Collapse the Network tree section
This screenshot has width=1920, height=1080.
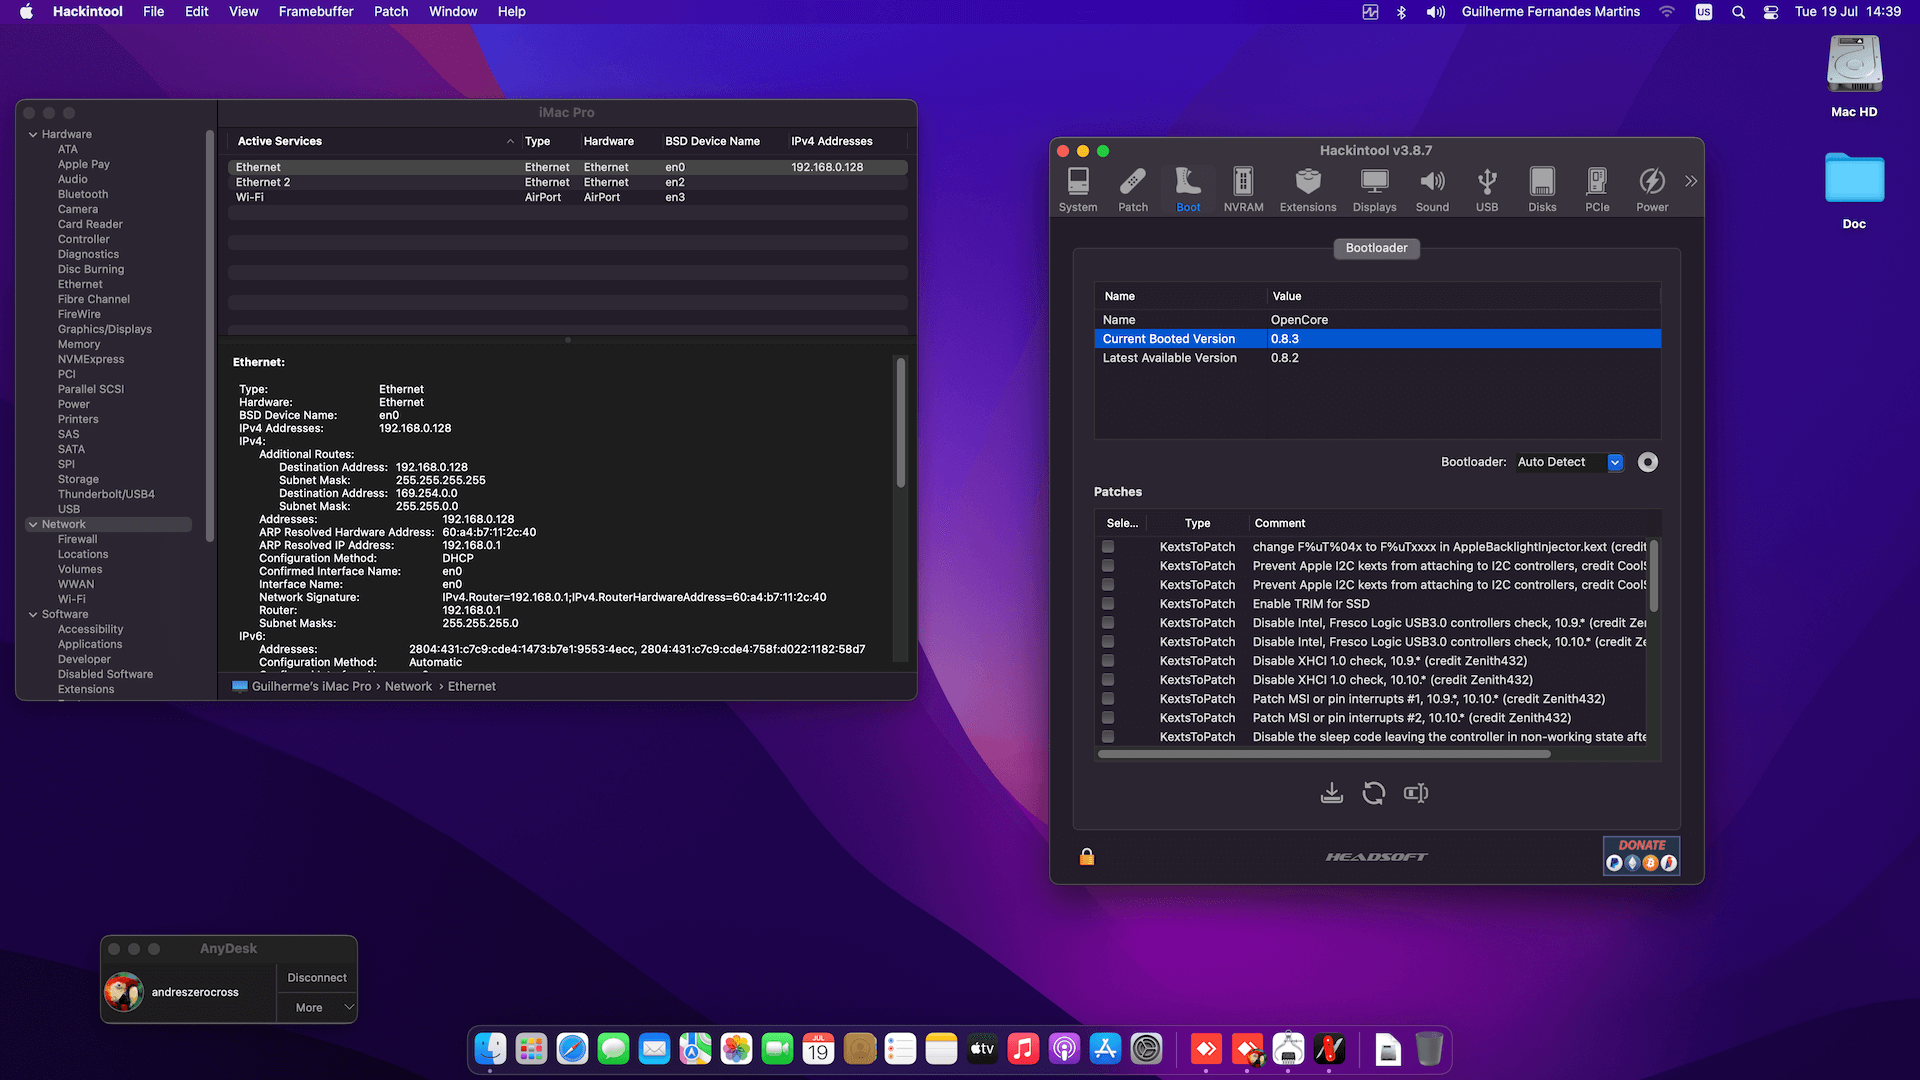click(33, 524)
